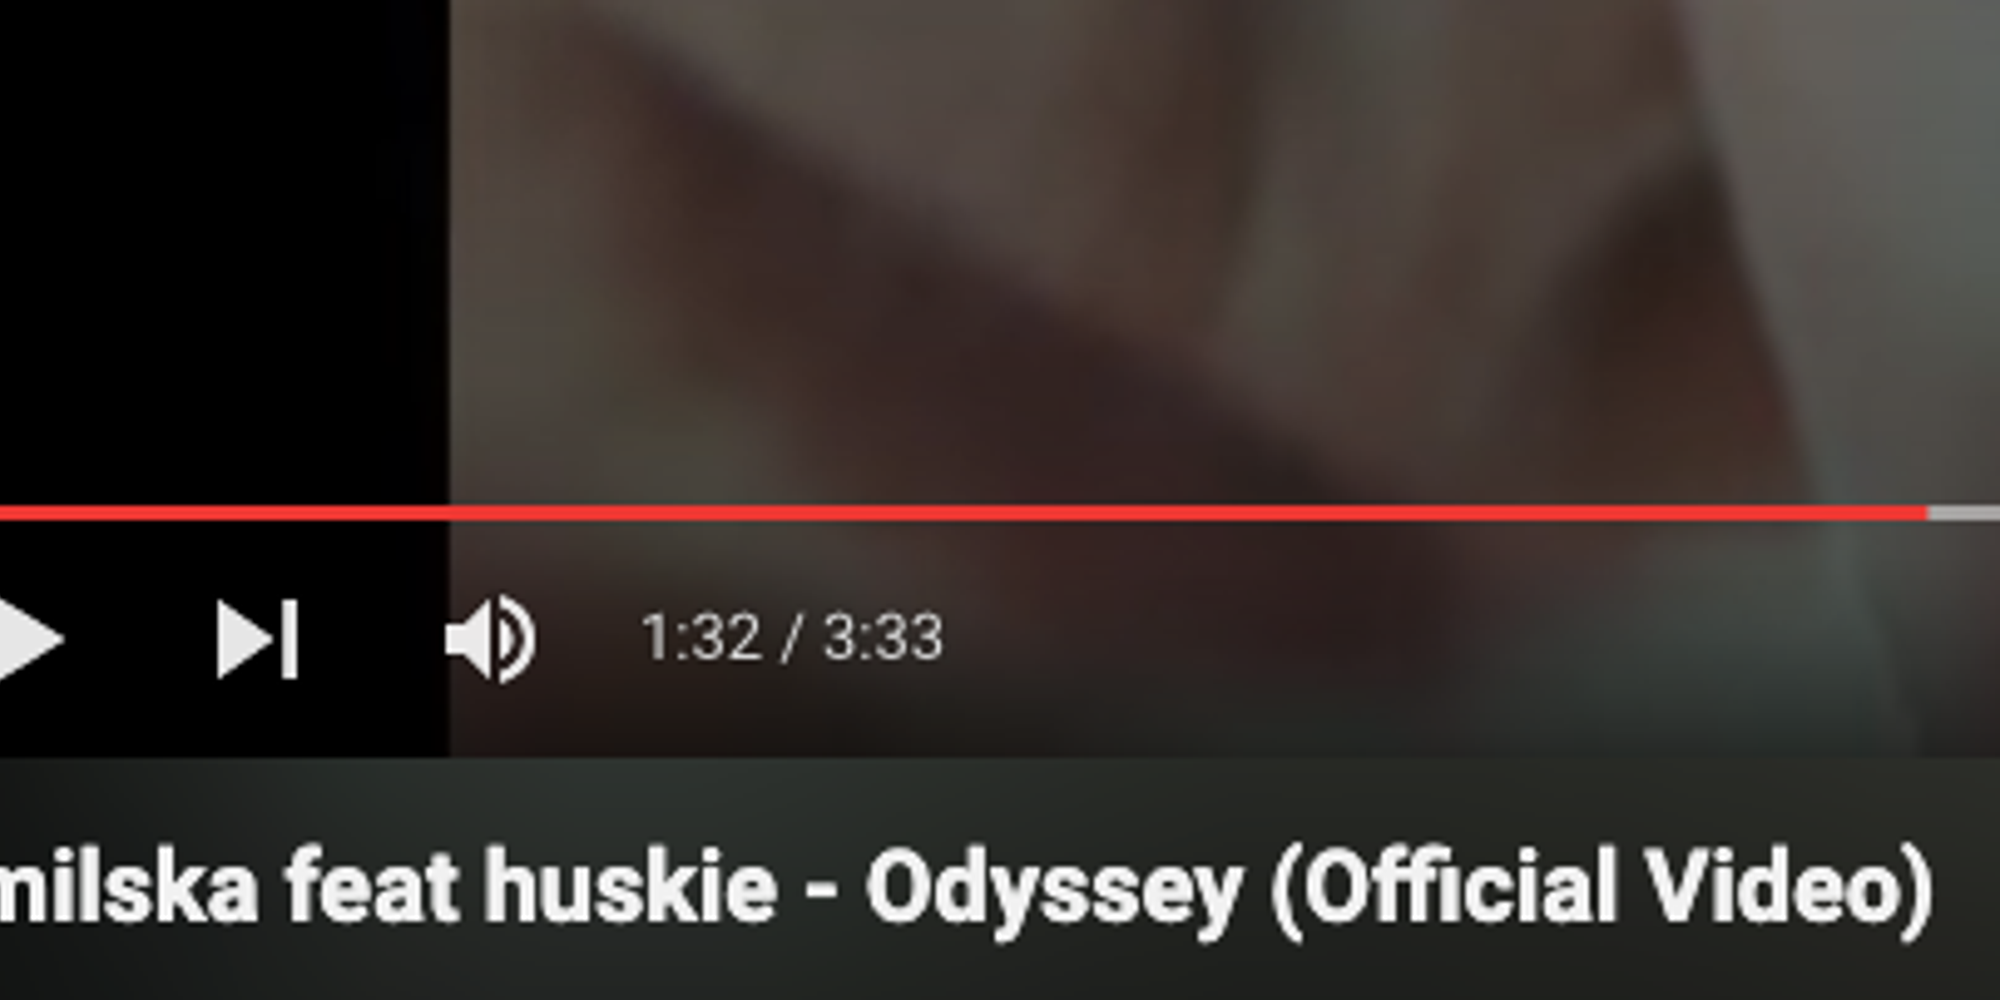Click the playhead where the red bar ends
Screen dimensions: 2000x1000
coord(1927,514)
